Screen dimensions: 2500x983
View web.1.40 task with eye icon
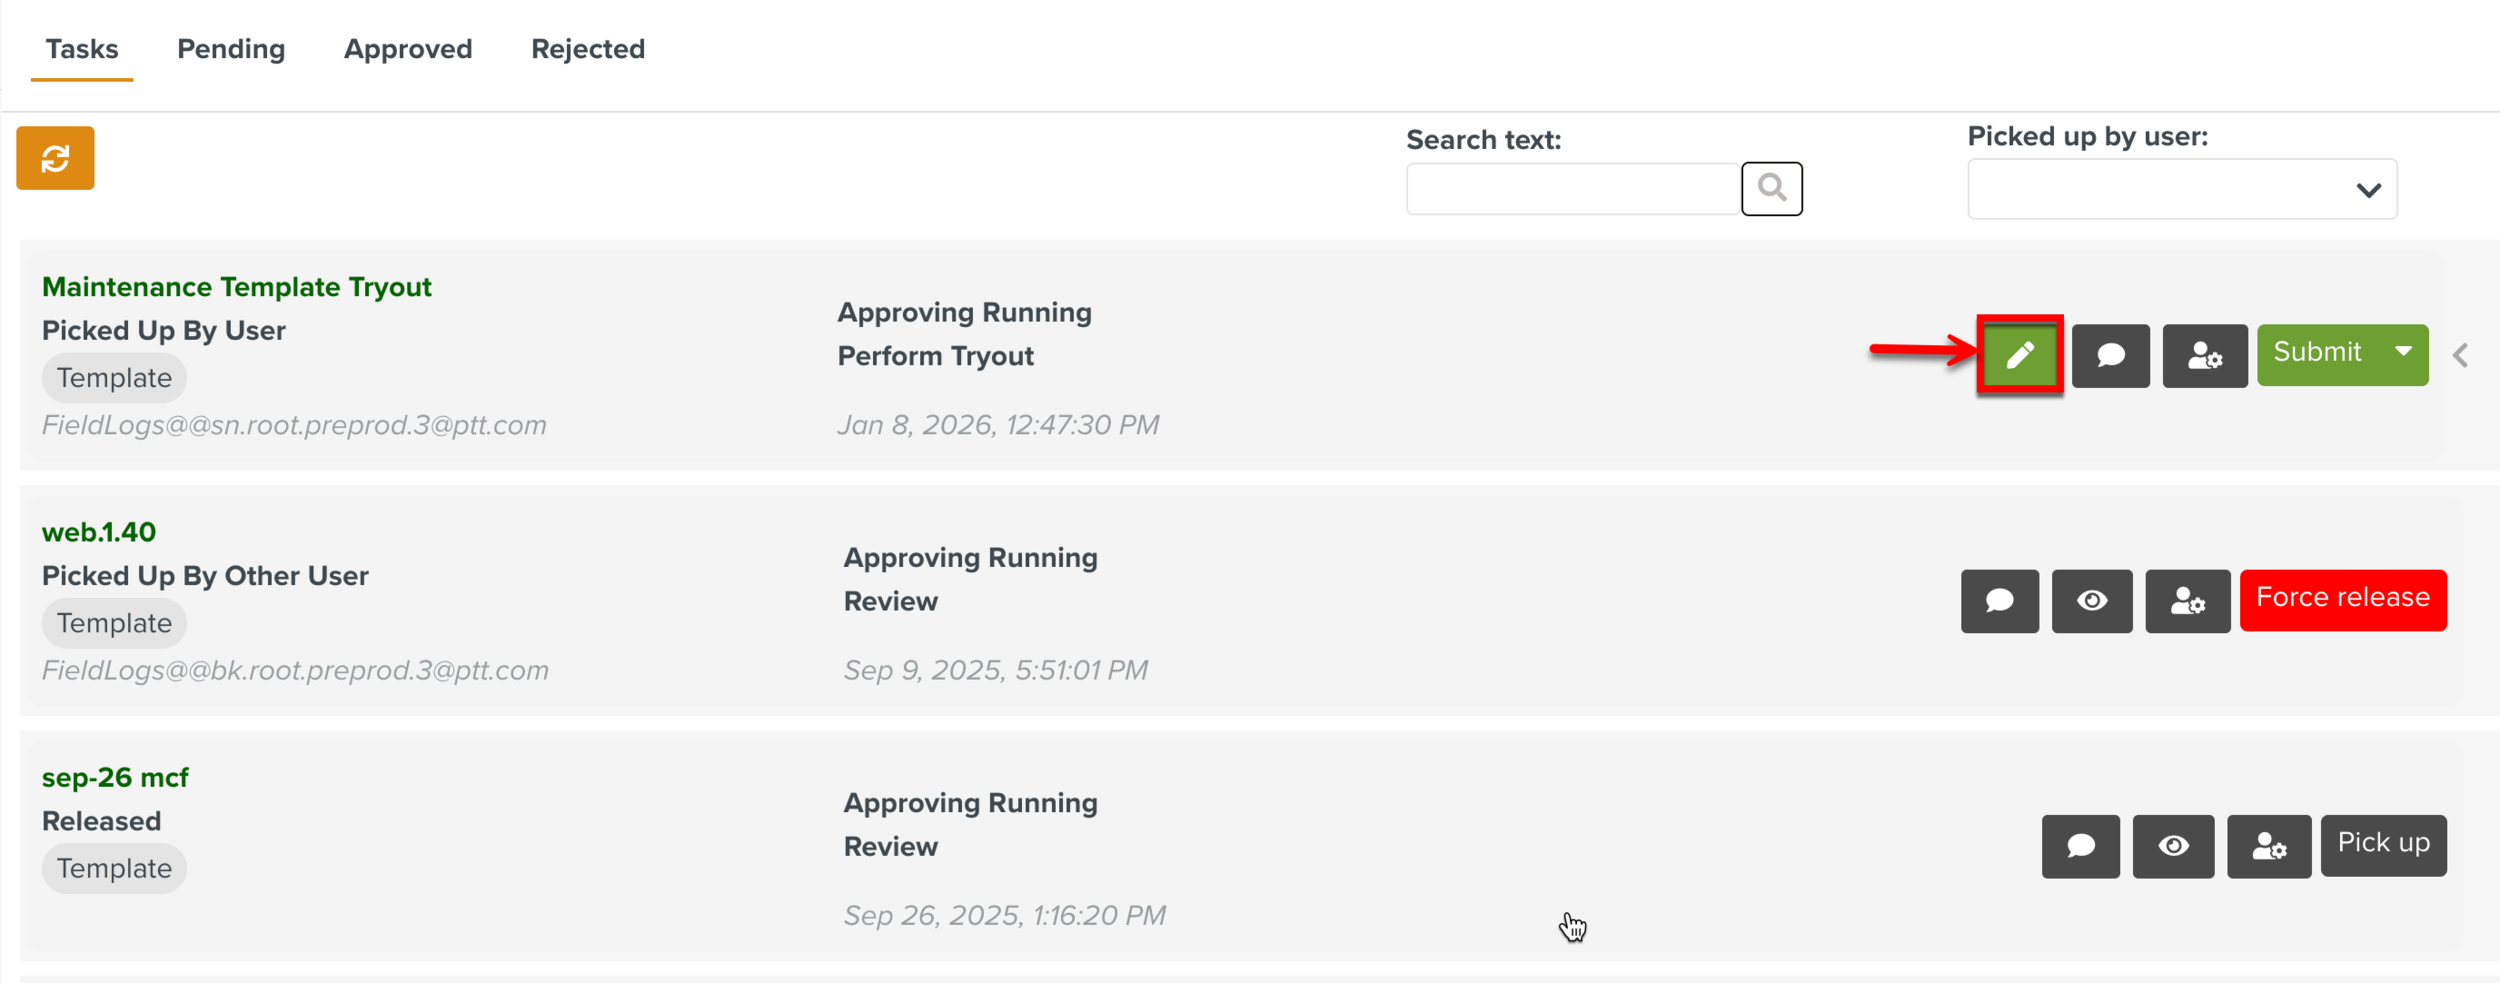[2091, 601]
